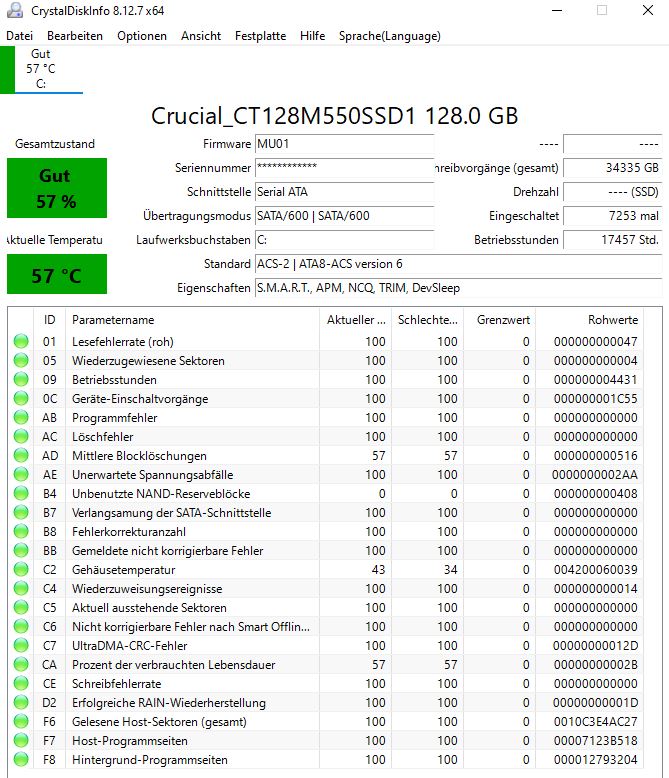Click the status icon for Unbenutzte NAND-Reserveblöcke

click(x=21, y=494)
